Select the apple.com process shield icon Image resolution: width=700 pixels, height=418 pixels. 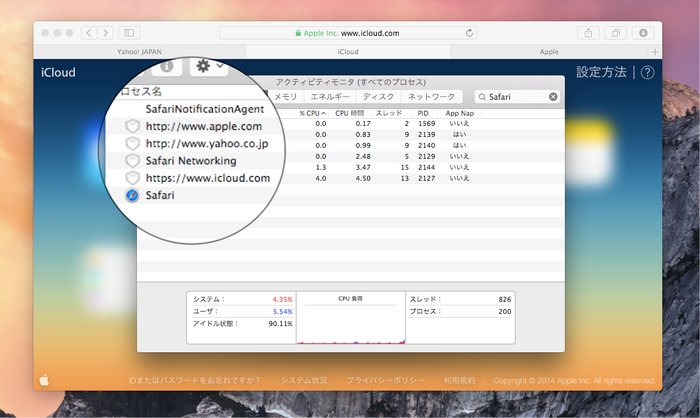[132, 126]
